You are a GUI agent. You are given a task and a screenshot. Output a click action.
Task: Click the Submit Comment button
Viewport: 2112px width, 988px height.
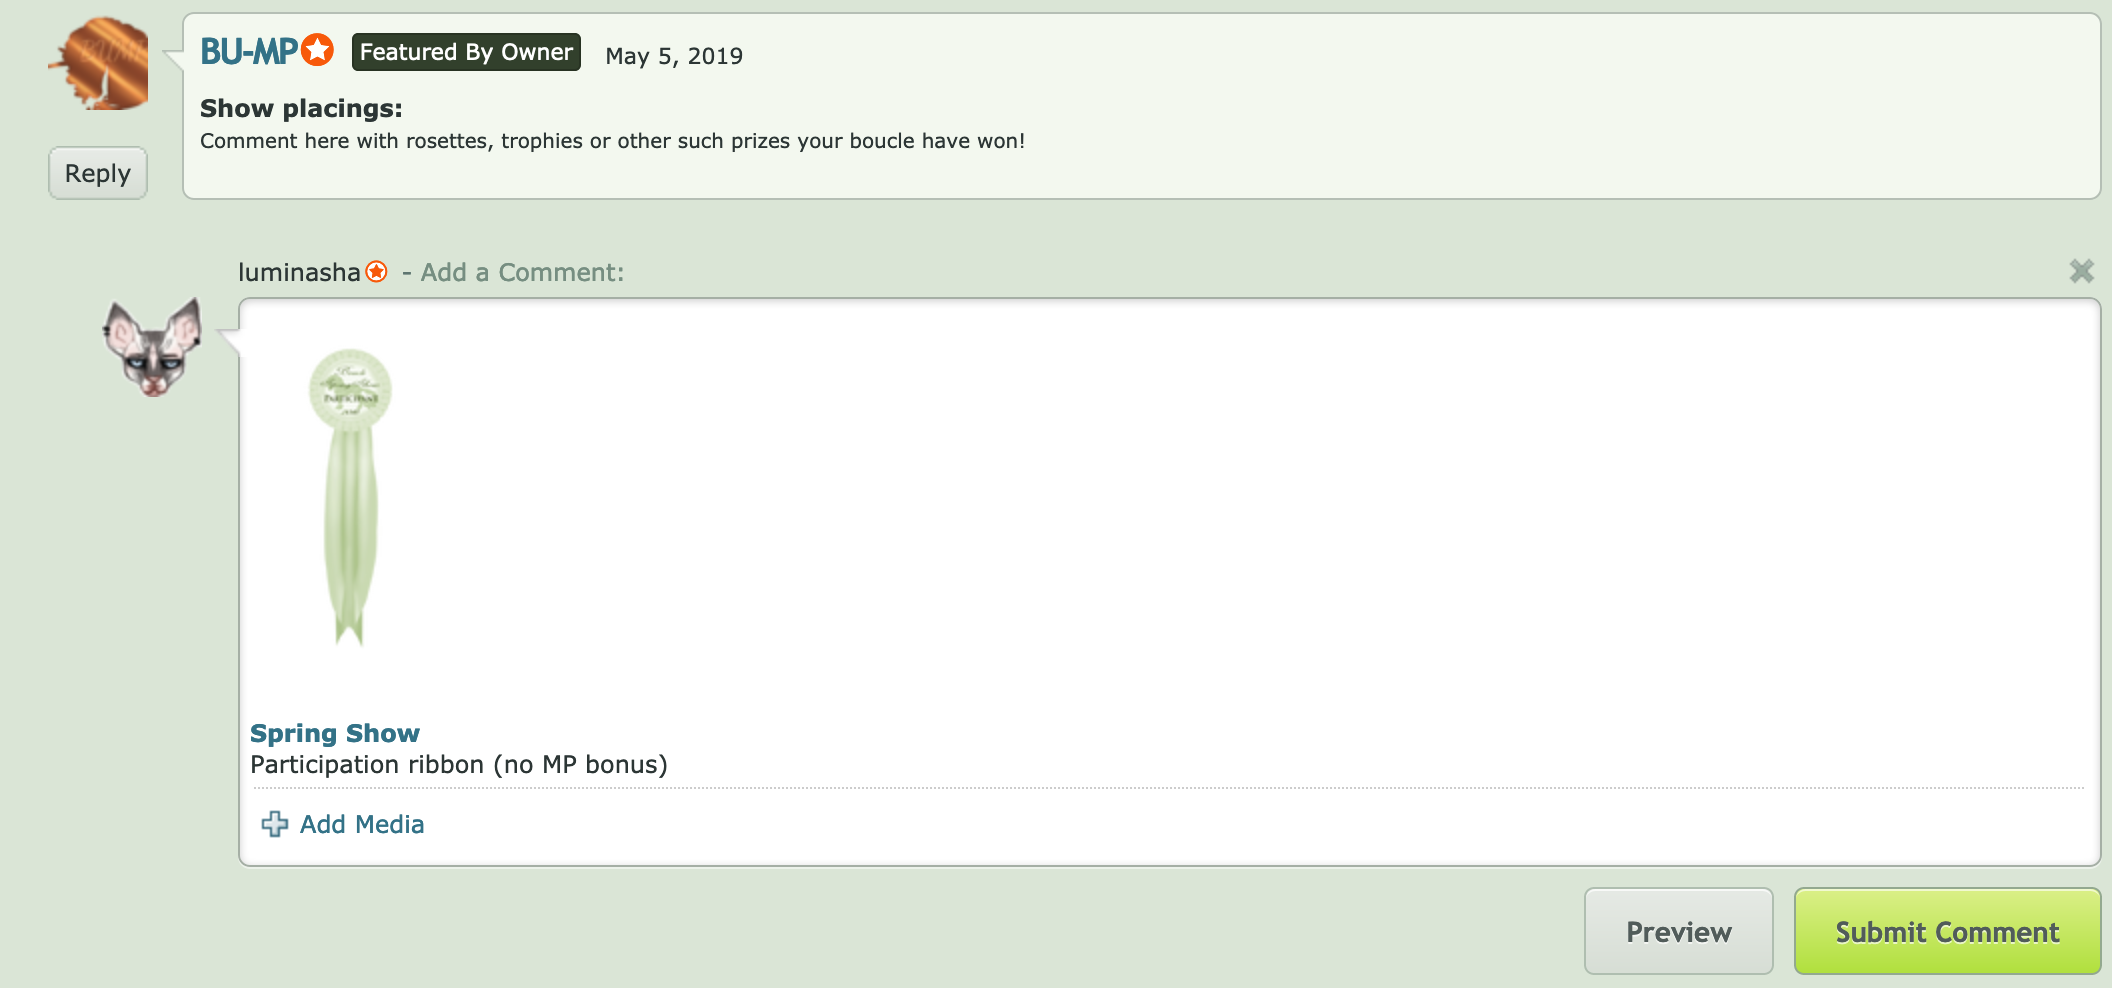[x=1946, y=931]
